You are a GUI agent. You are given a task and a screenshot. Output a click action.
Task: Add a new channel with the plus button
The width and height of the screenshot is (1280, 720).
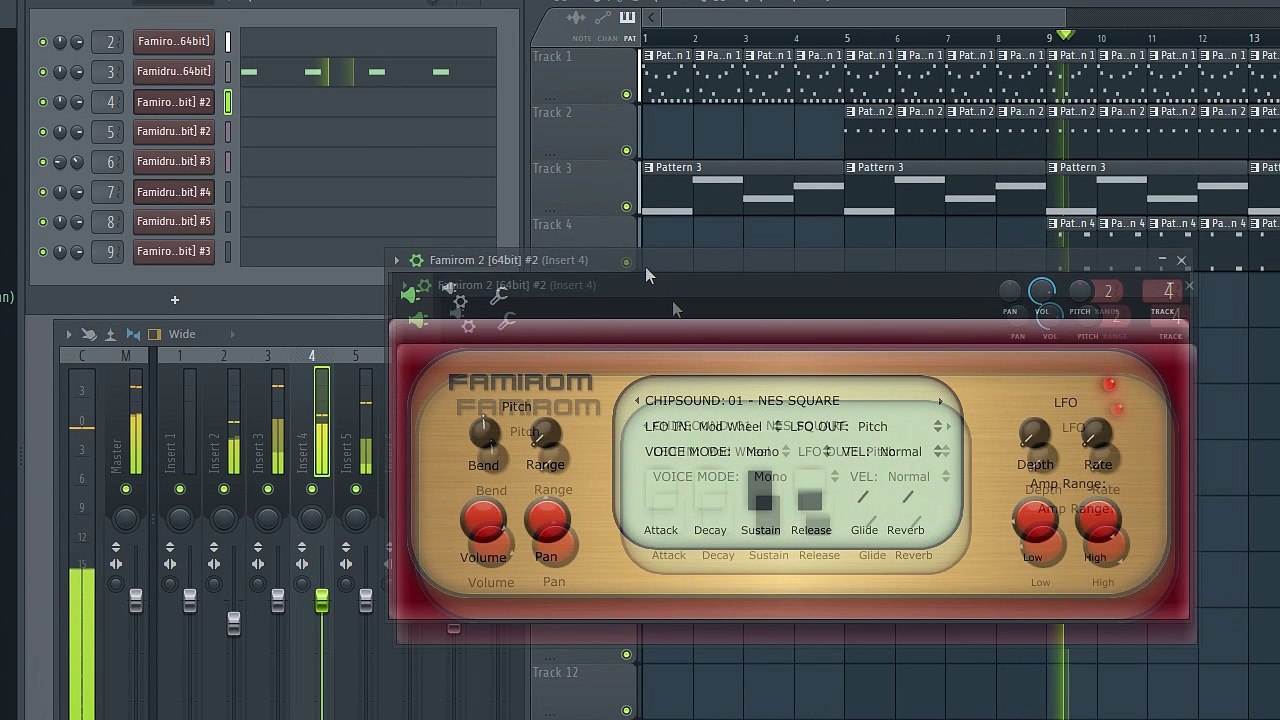[x=174, y=300]
